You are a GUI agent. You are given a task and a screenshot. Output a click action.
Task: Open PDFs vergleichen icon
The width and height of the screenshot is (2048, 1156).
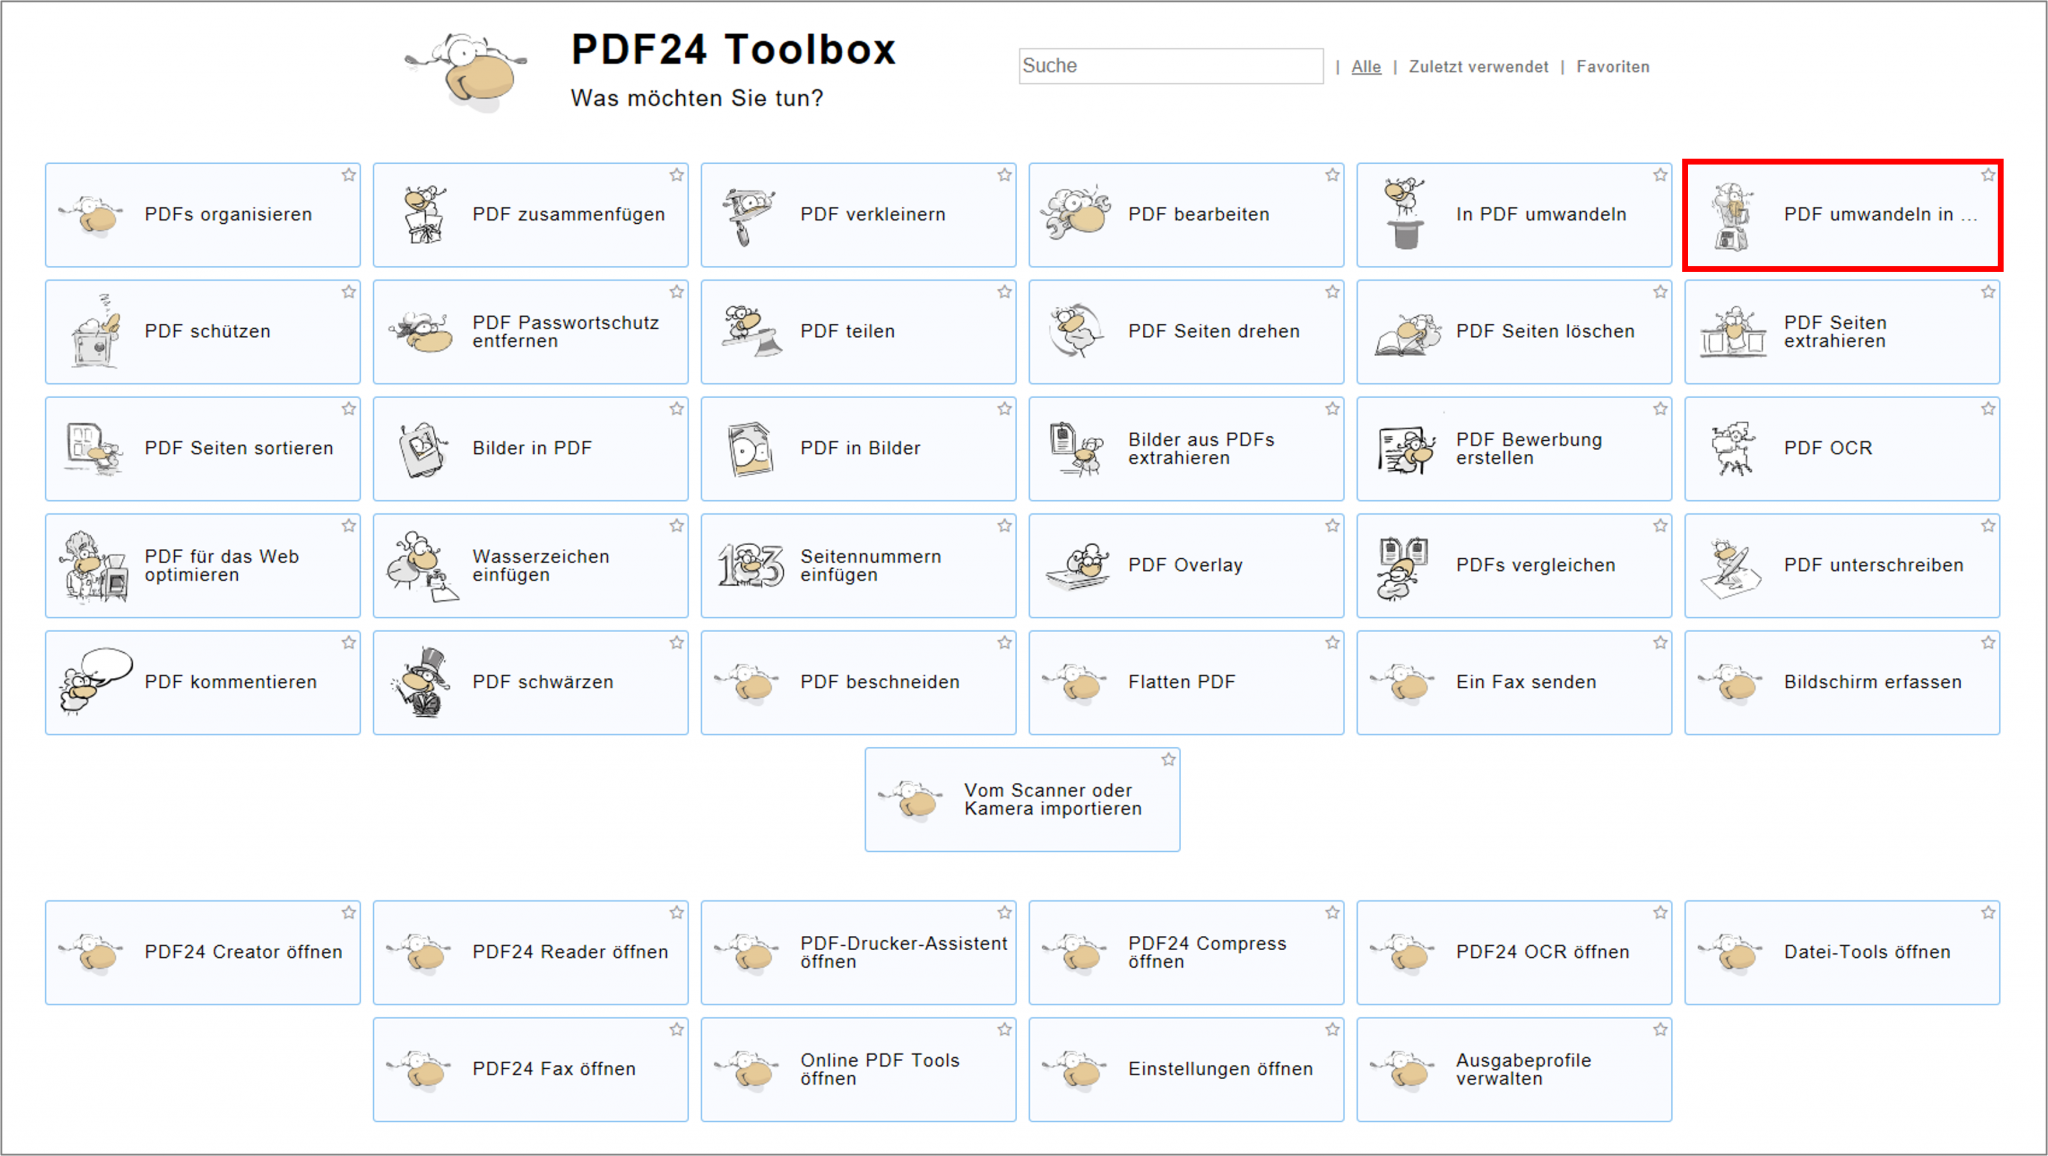pos(1403,566)
